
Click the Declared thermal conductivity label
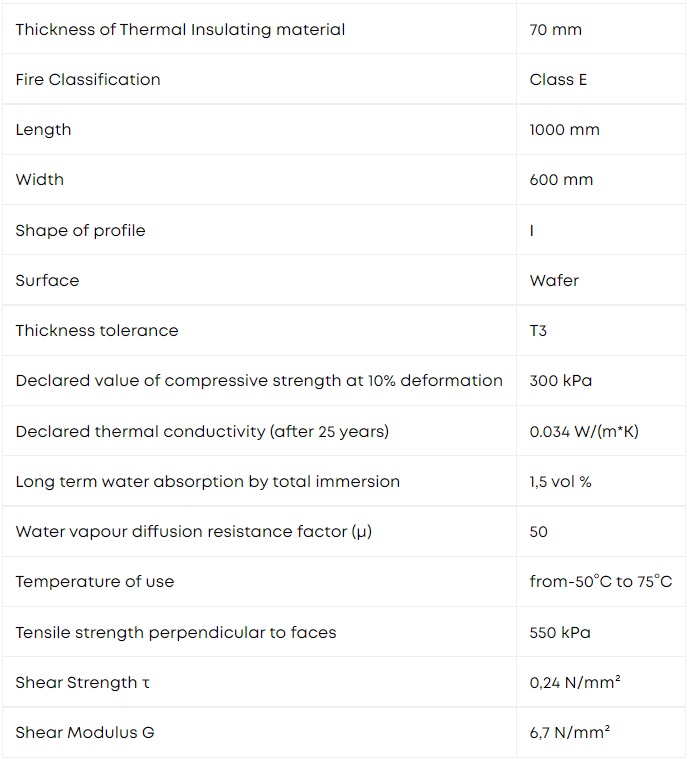pos(202,431)
